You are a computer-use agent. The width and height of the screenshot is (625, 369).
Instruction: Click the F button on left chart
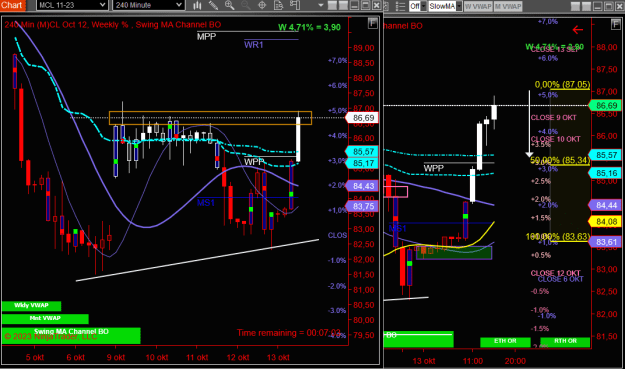coord(372,24)
